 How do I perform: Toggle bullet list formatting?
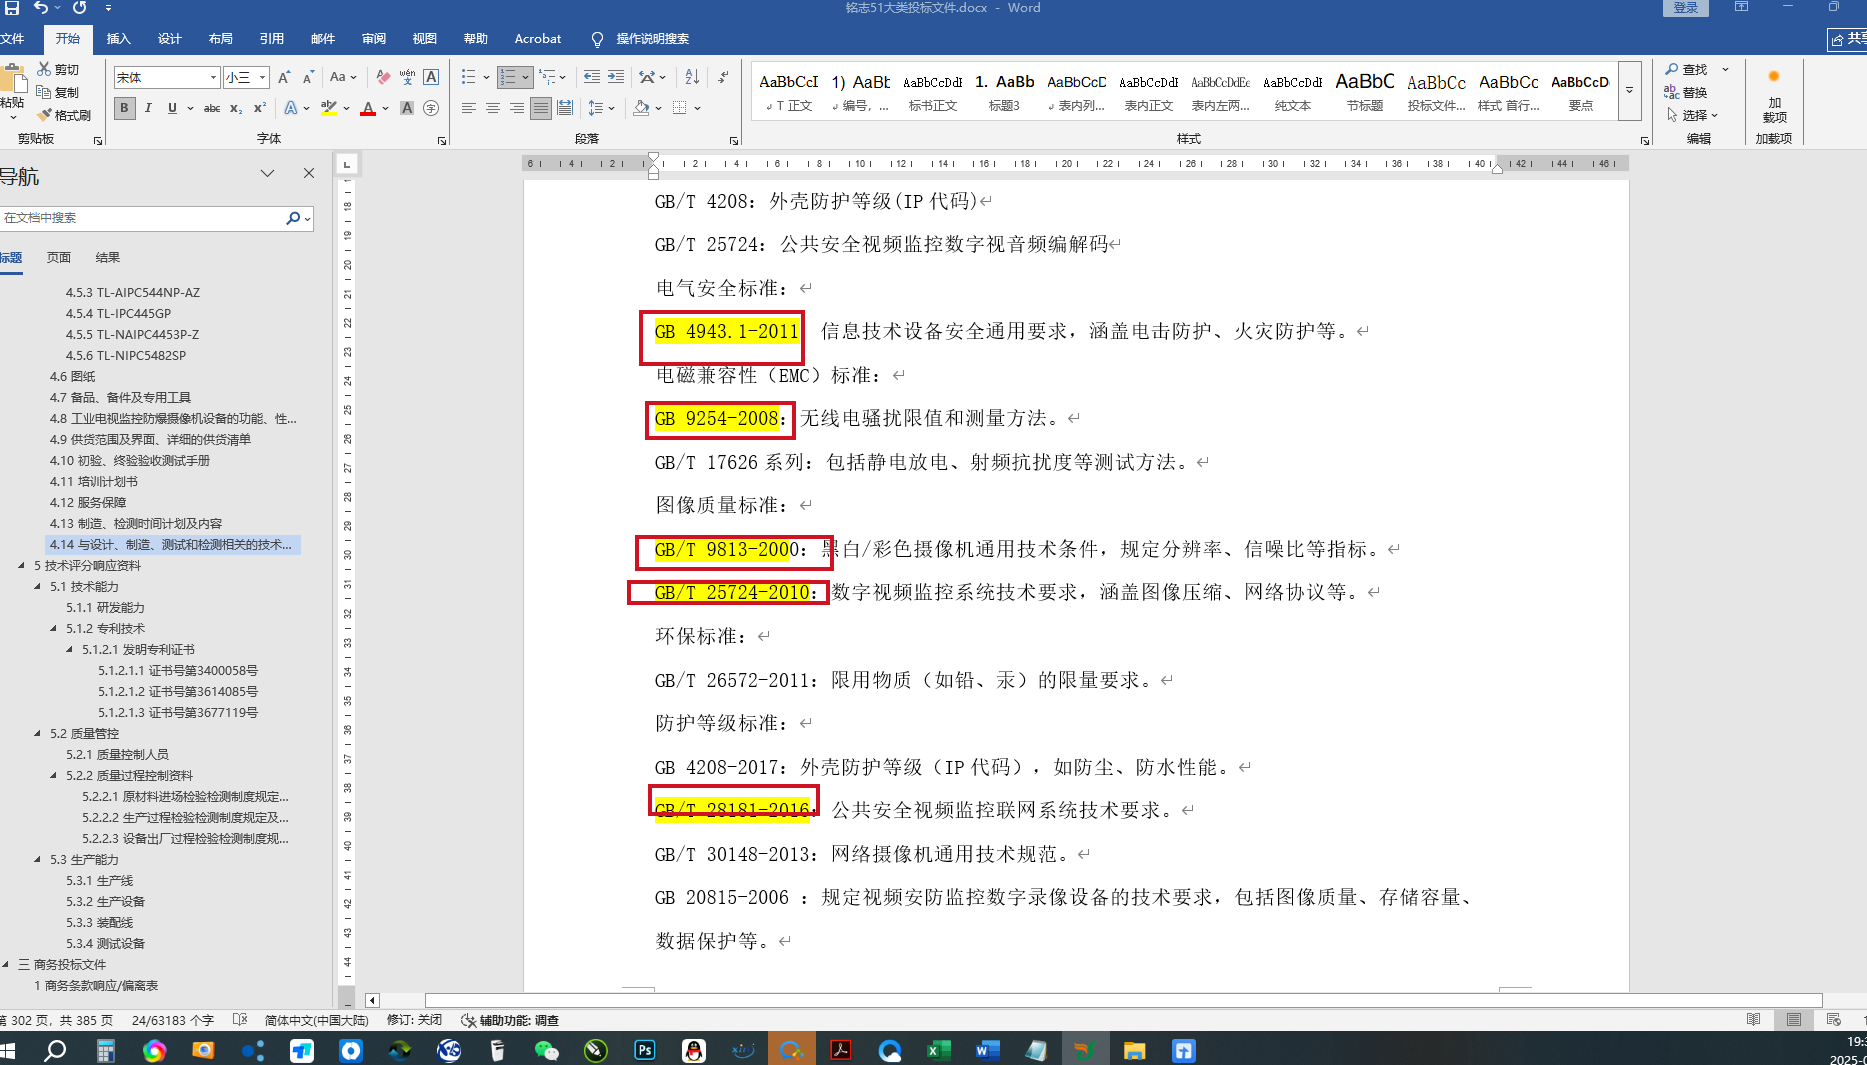tap(468, 77)
